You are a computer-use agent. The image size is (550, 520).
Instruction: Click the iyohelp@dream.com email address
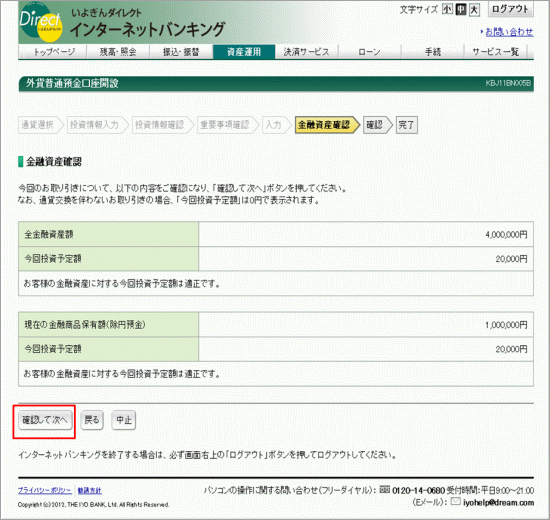pyautogui.click(x=498, y=503)
